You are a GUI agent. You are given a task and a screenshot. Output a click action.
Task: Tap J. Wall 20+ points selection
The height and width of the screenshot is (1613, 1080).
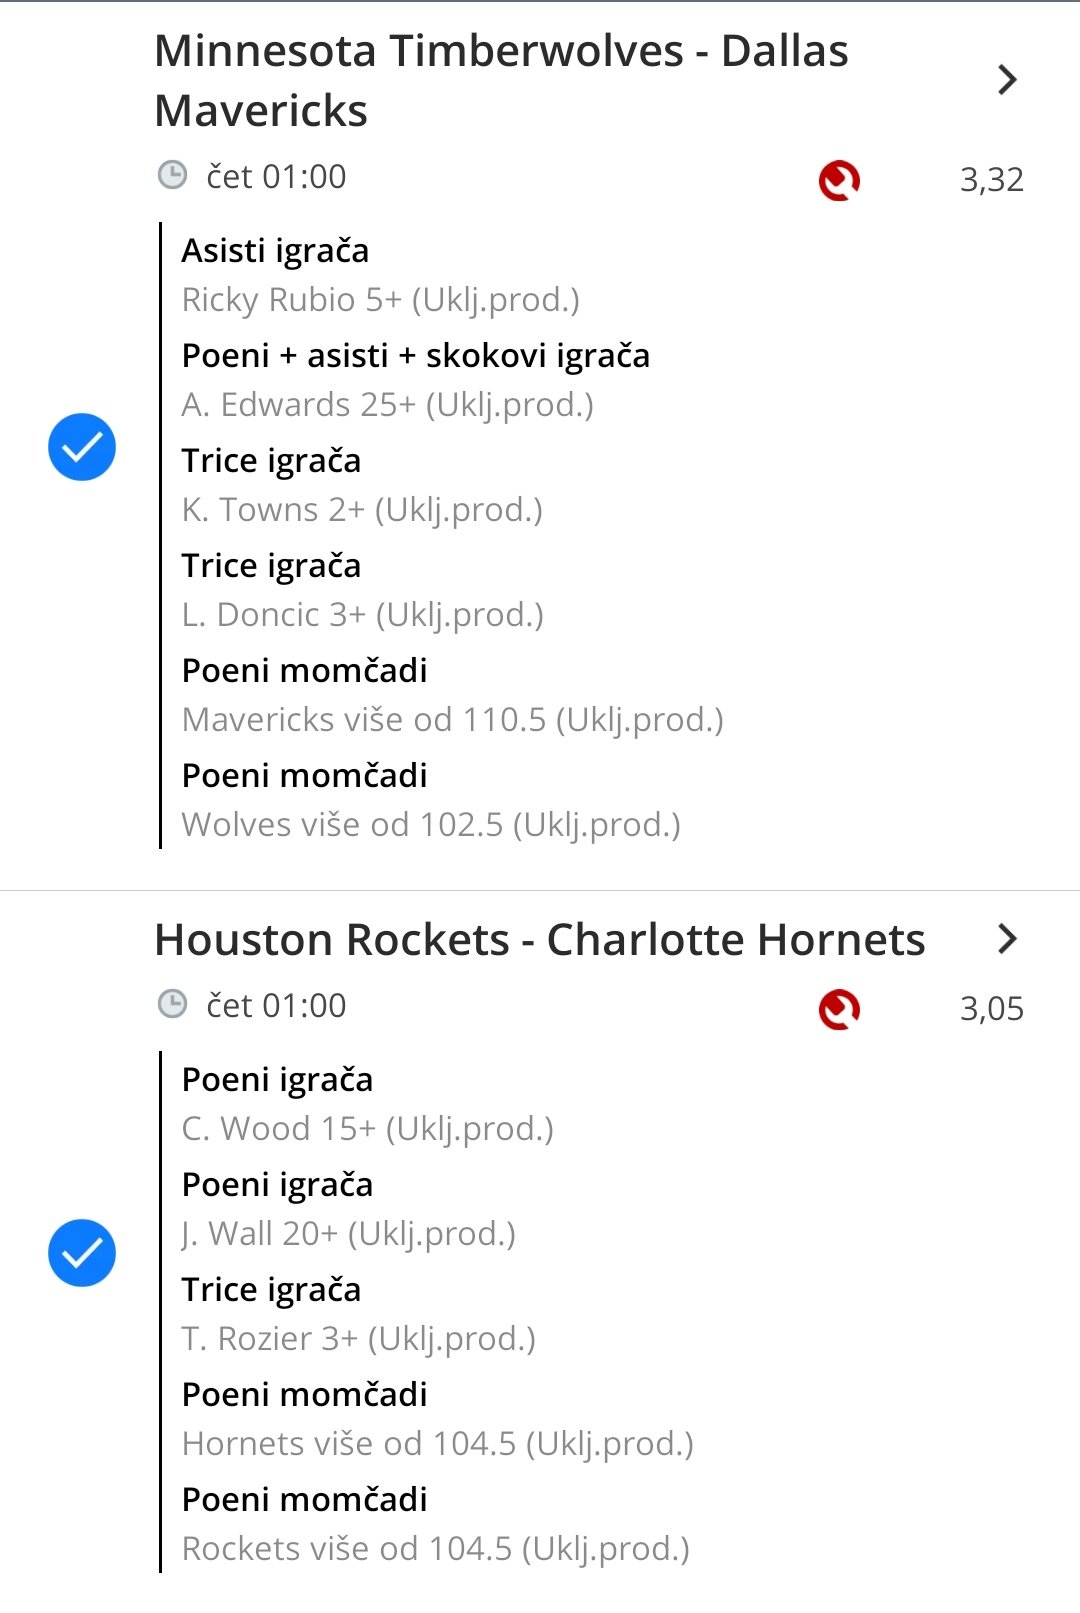[x=349, y=1234]
